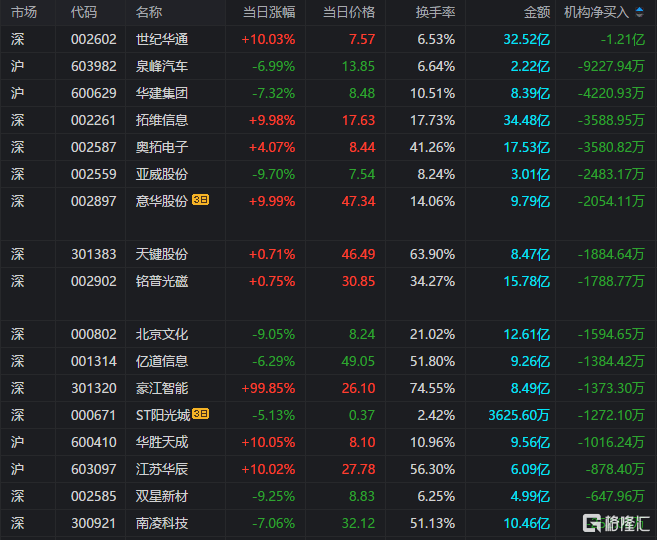Click the 0.37 price cell
Image resolution: width=657 pixels, height=540 pixels.
tap(362, 415)
